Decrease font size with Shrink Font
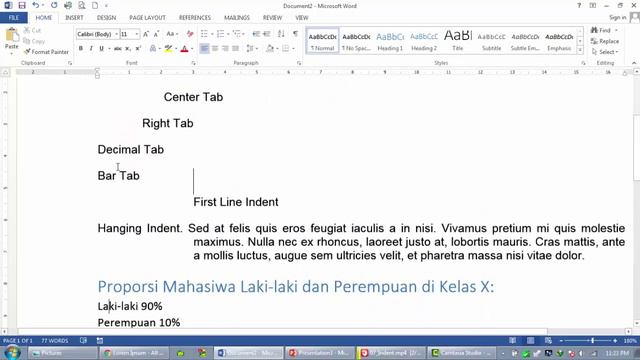 click(x=156, y=34)
